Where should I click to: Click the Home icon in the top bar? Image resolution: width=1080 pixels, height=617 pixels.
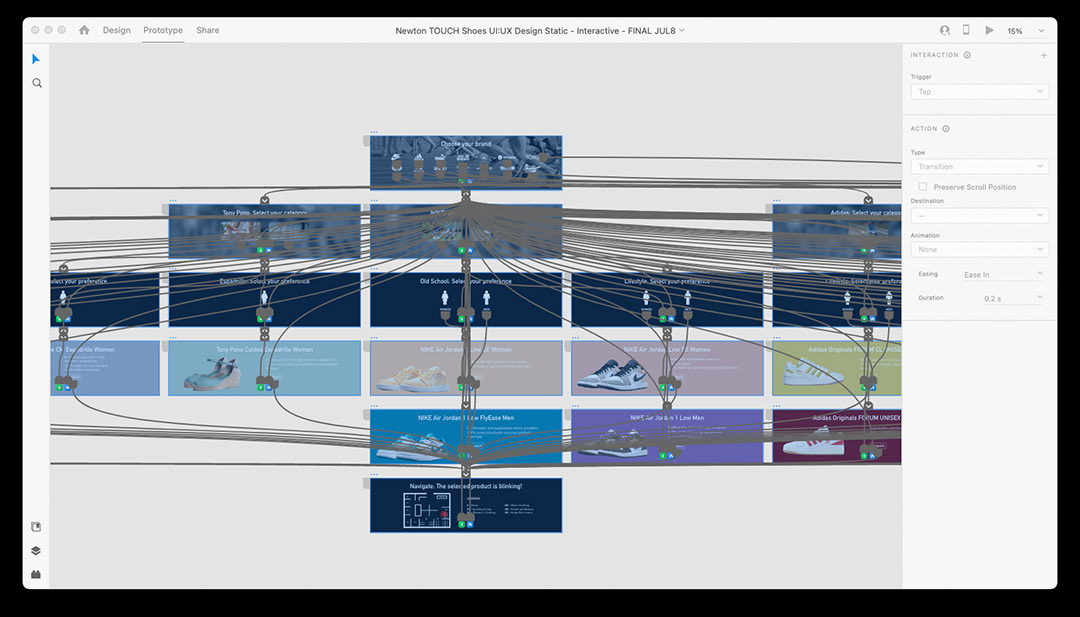[84, 30]
